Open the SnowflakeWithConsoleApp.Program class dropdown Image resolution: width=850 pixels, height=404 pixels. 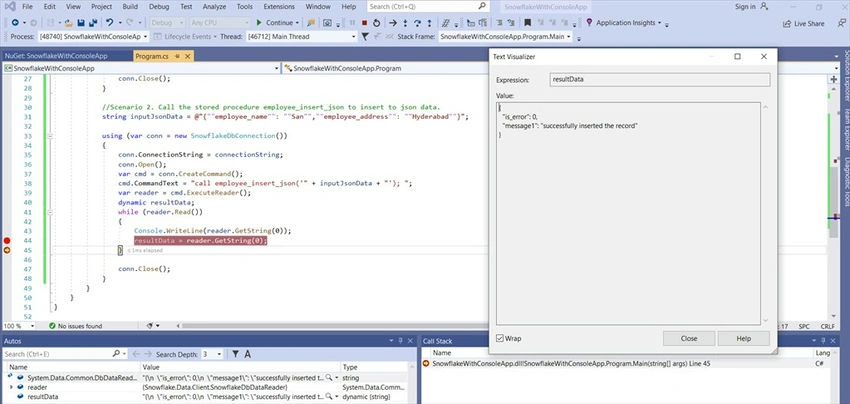384,68
